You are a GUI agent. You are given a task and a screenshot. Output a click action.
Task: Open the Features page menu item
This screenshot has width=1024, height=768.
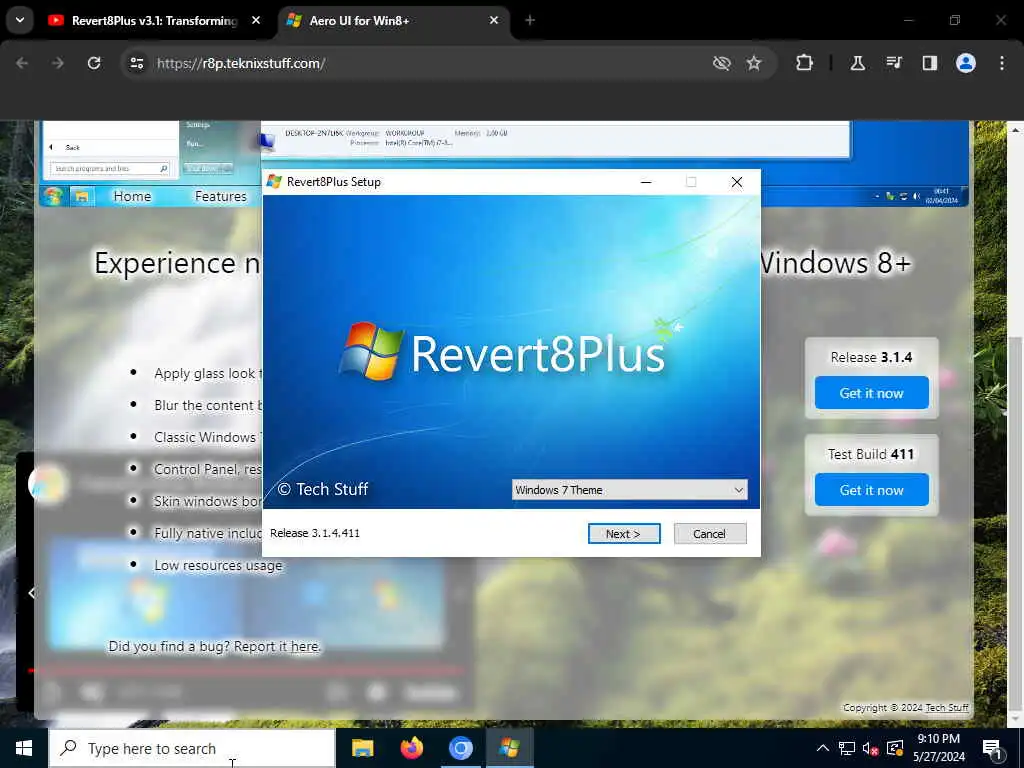[221, 196]
